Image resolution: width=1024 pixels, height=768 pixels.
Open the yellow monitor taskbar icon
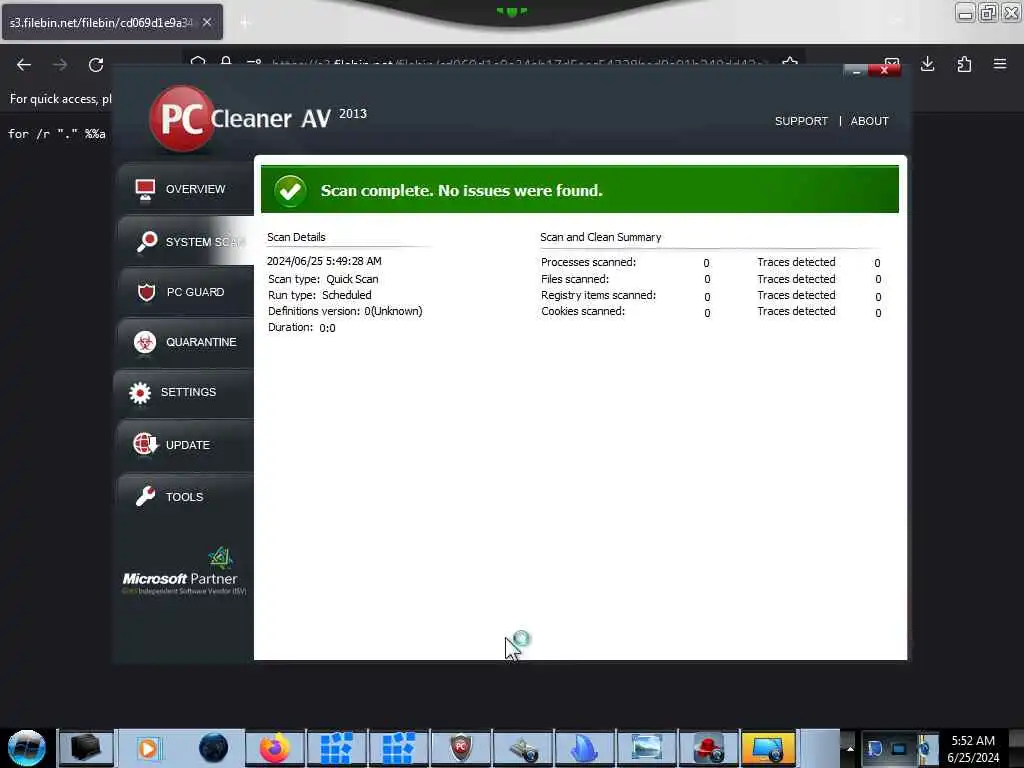769,748
